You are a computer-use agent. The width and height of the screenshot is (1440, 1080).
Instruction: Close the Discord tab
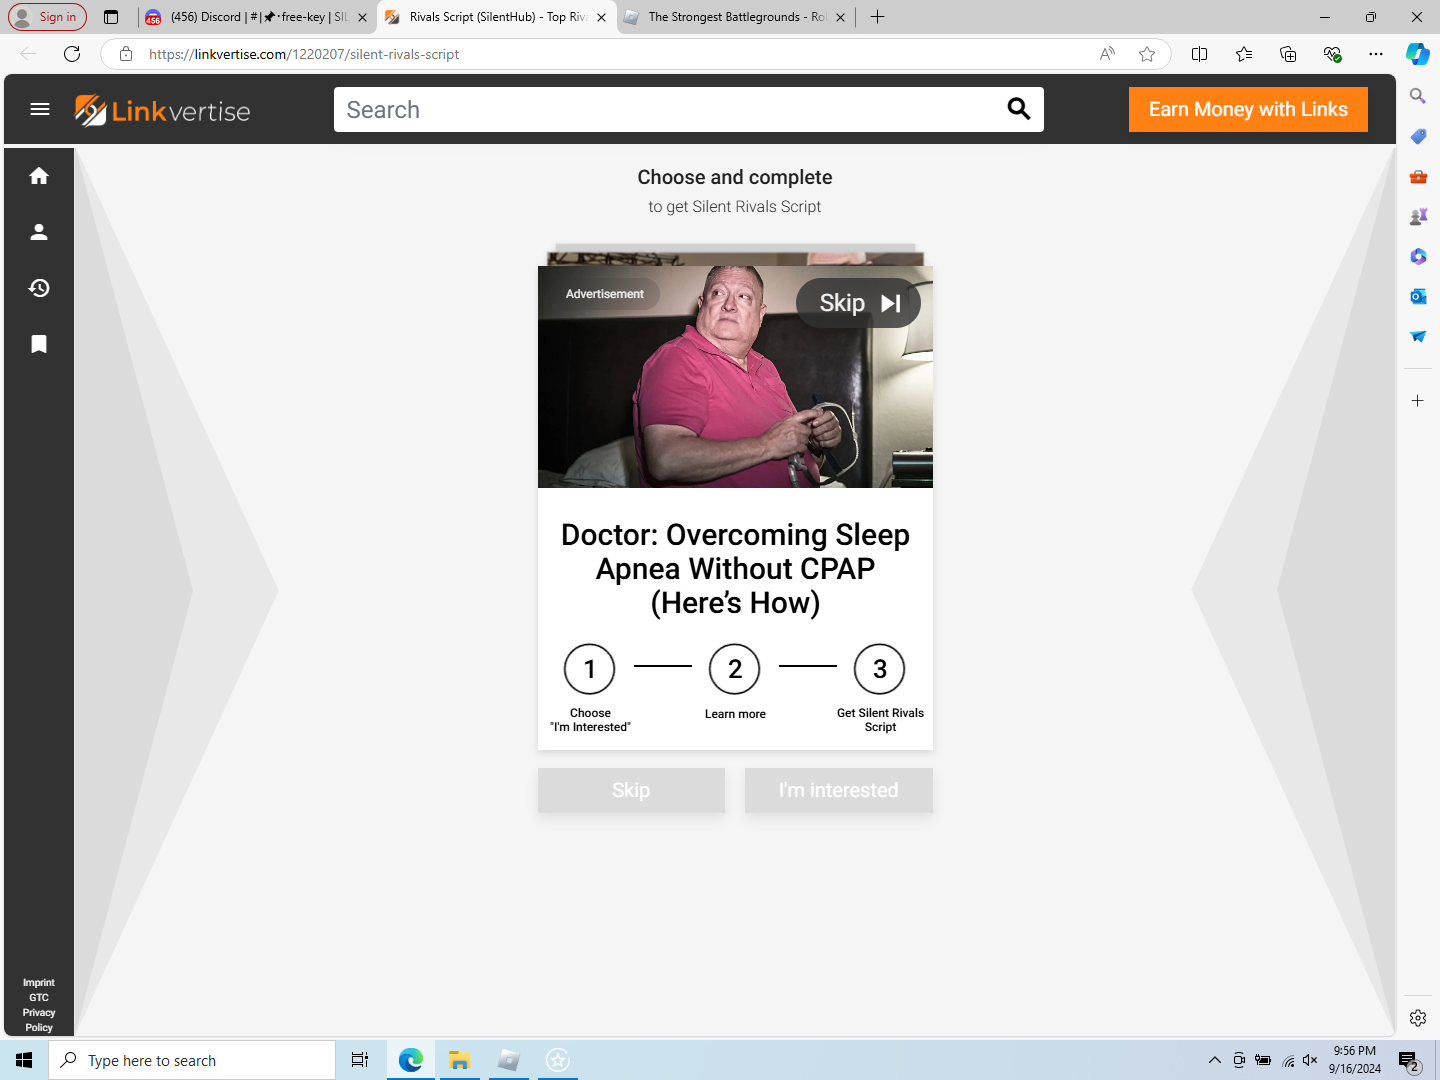(362, 17)
